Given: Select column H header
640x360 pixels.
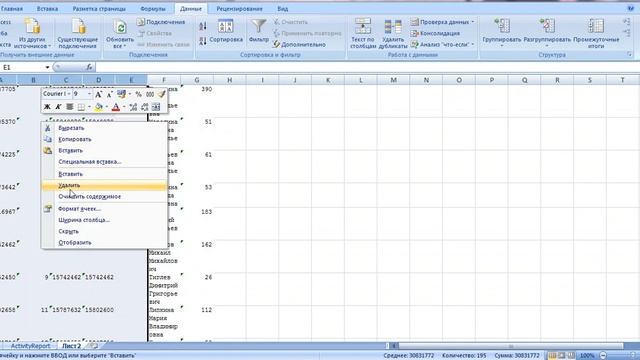Looking at the screenshot, I should 229,80.
